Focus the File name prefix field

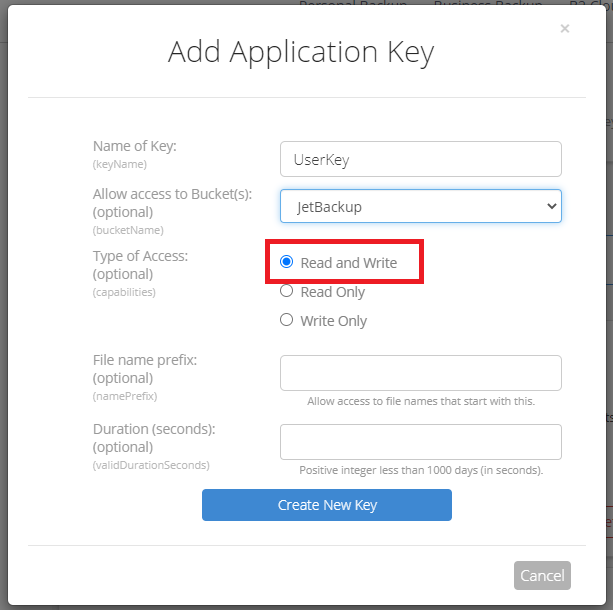pos(420,373)
